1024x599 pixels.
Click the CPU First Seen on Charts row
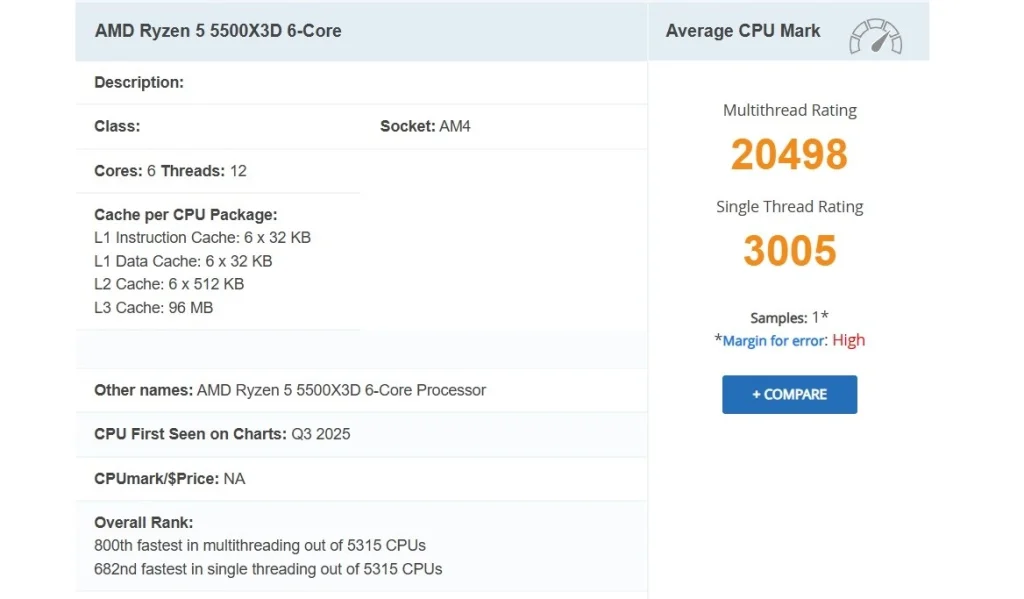(222, 434)
